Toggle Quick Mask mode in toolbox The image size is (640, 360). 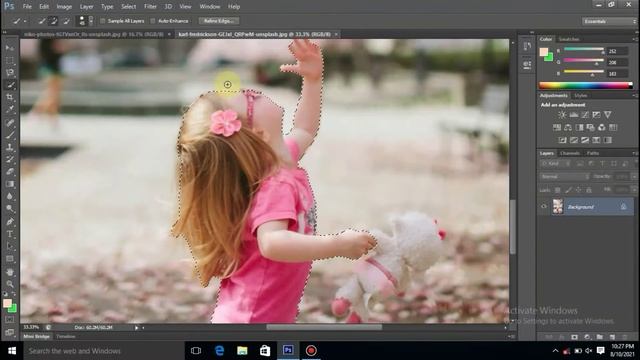(10, 320)
